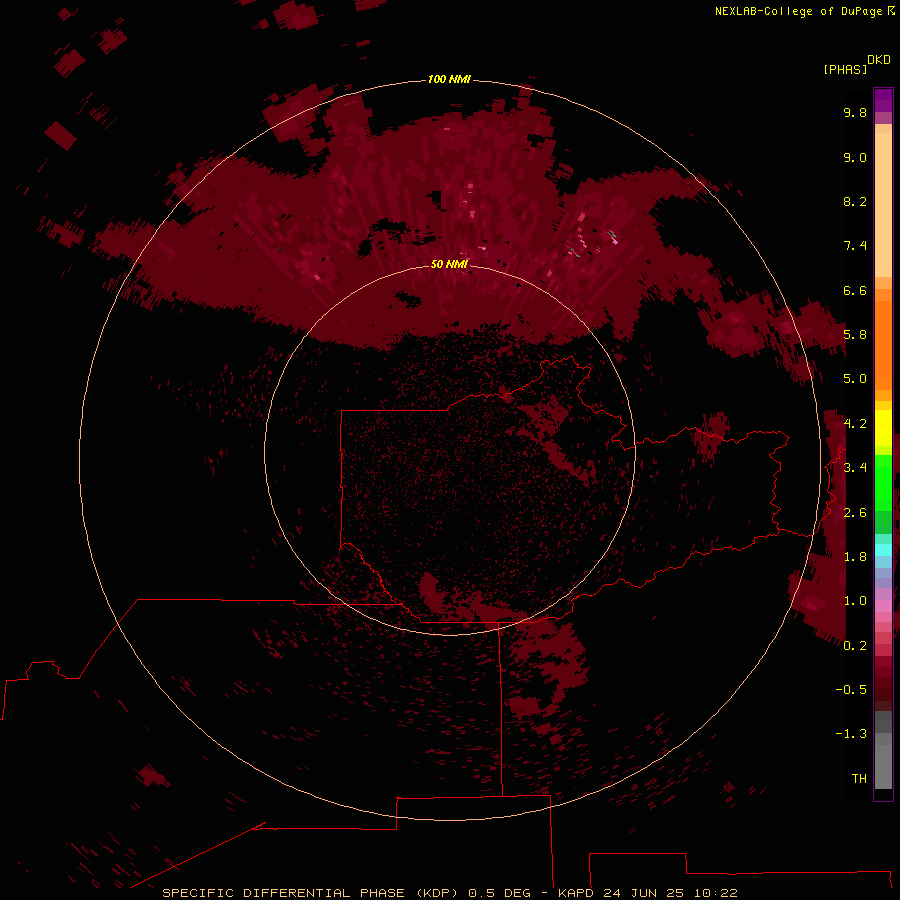Click the 1.0 scale value
The image size is (900, 900).
pos(855,601)
